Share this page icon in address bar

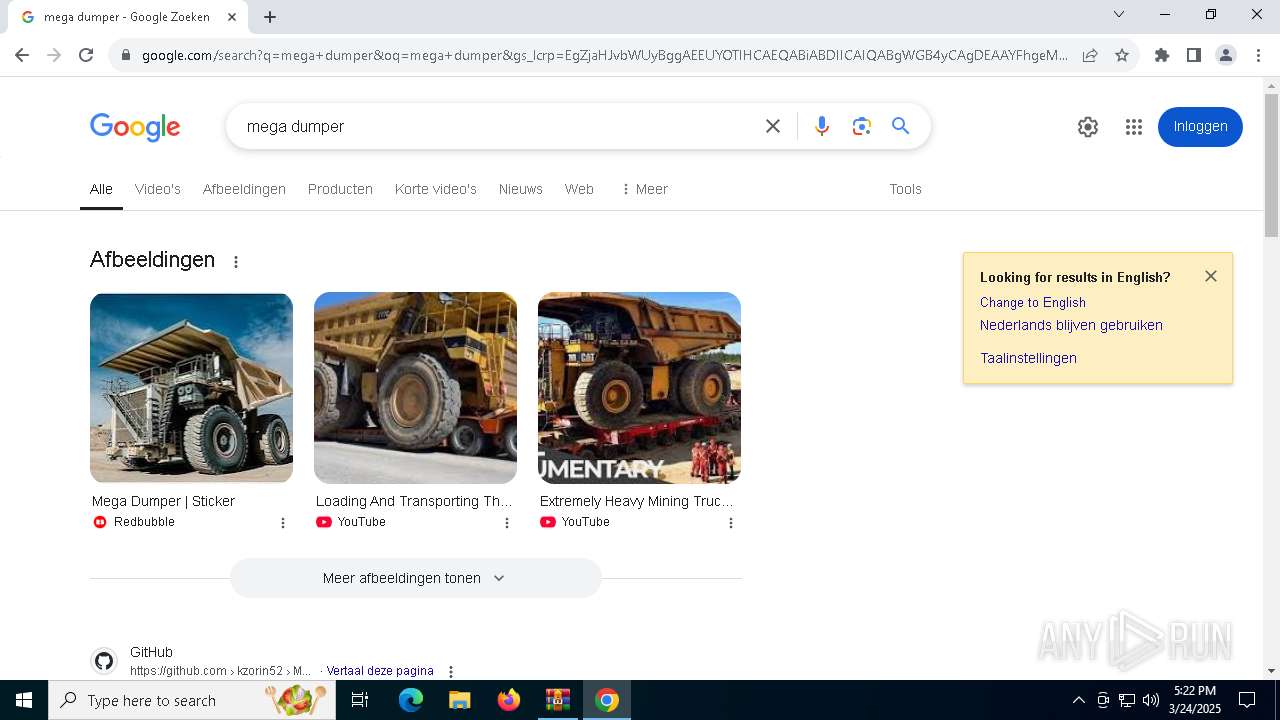click(x=1090, y=55)
